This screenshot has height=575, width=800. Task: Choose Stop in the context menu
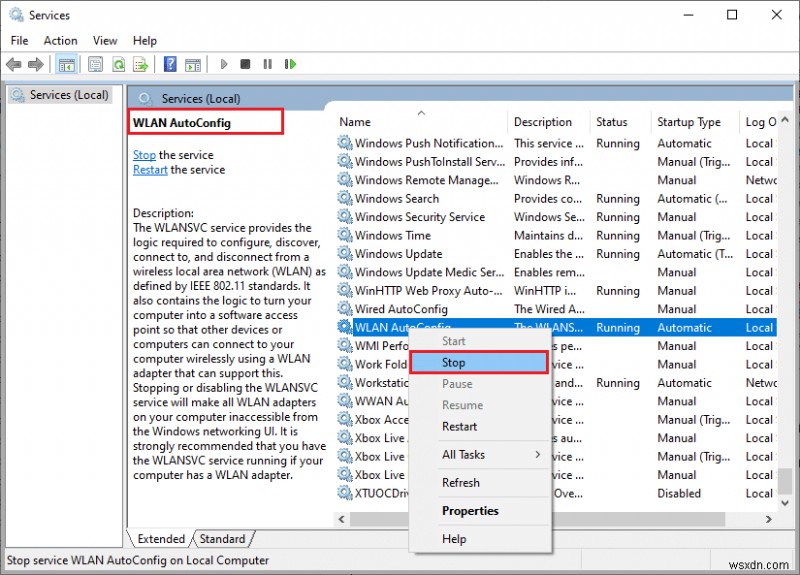[x=454, y=363]
